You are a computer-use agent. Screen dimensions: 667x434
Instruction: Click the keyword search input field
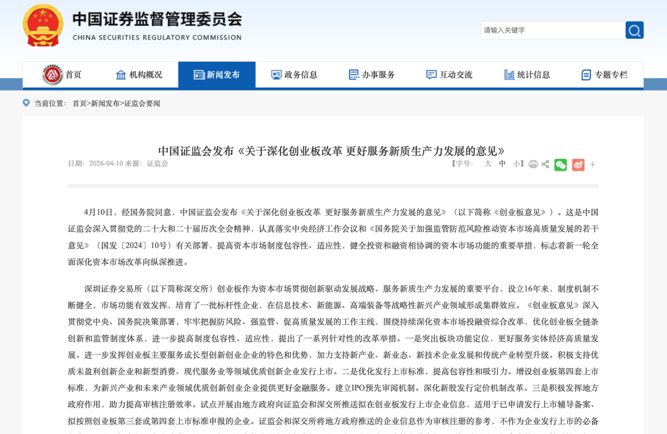(551, 30)
